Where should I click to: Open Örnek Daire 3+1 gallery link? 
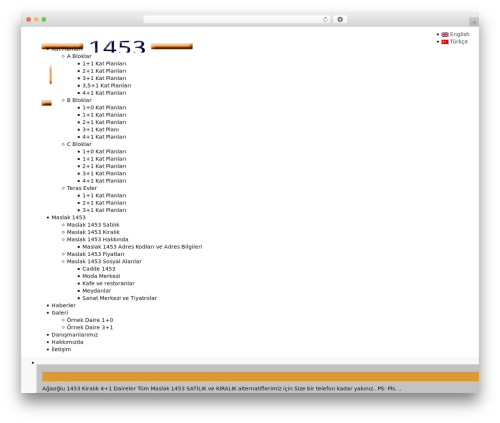pos(90,328)
